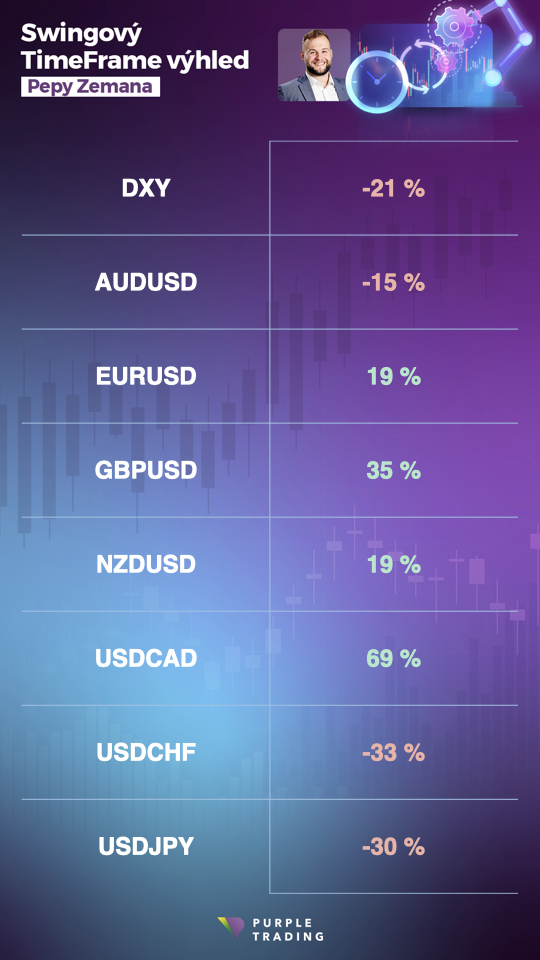540x960 pixels.
Task: Click the Pepy Zemana name label
Action: (x=91, y=87)
